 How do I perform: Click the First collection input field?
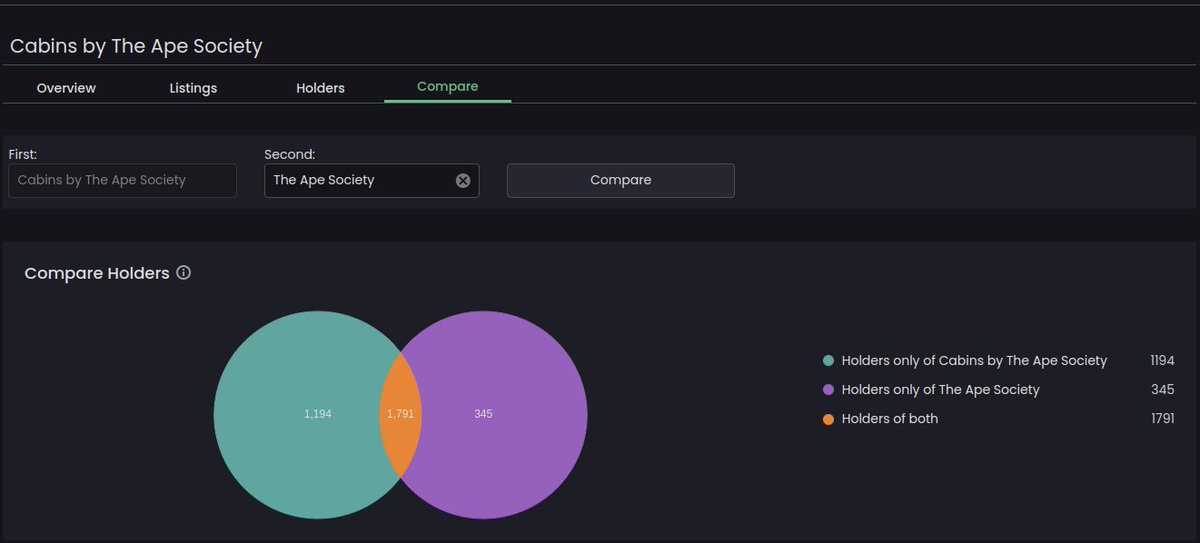click(x=122, y=180)
